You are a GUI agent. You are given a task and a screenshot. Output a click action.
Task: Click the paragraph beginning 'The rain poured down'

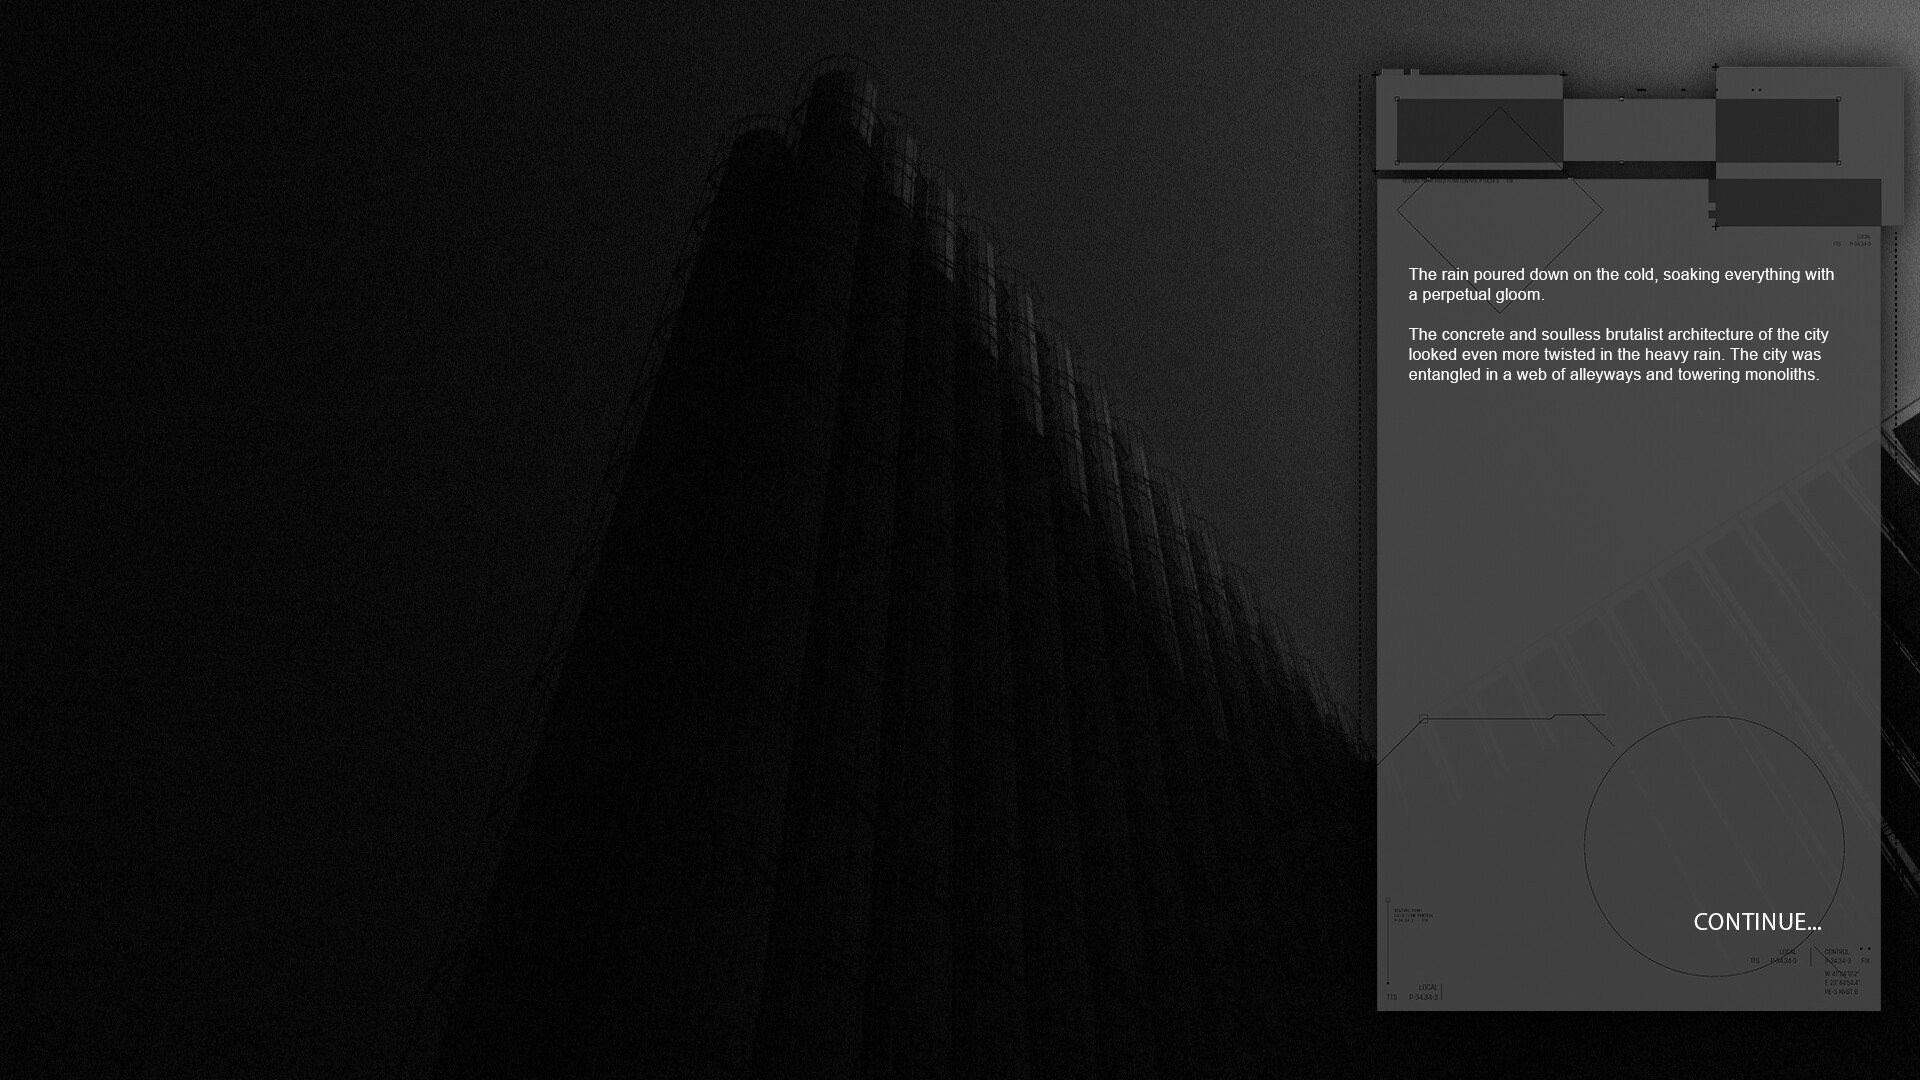[x=1621, y=284]
